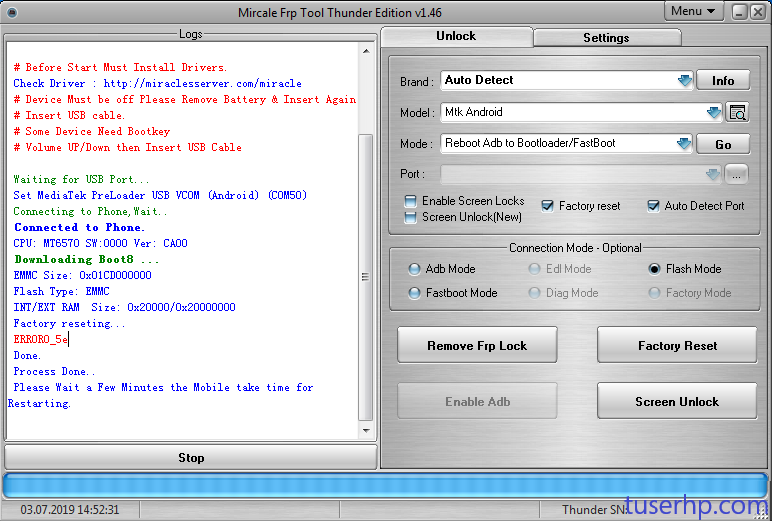Viewport: 772px width, 521px height.
Task: Click the Port browse ellipsis button
Action: [737, 174]
